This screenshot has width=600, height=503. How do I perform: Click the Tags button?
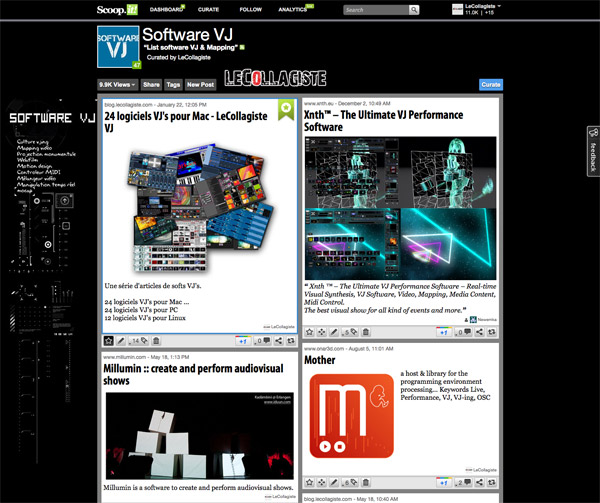(x=173, y=85)
